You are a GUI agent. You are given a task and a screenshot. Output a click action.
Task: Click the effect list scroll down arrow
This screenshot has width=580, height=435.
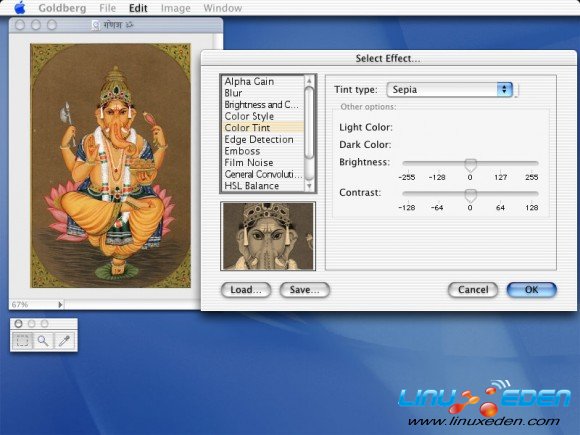coord(309,186)
